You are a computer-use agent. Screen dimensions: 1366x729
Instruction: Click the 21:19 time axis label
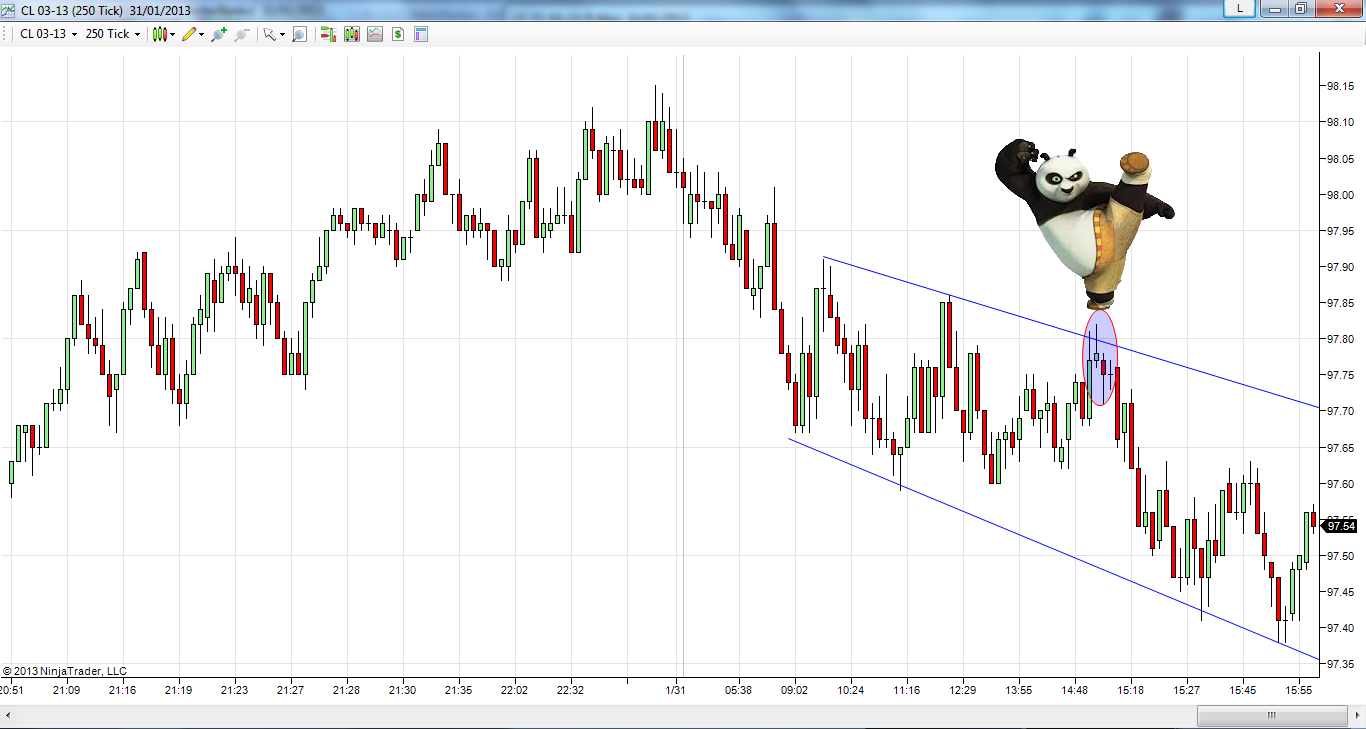(179, 690)
